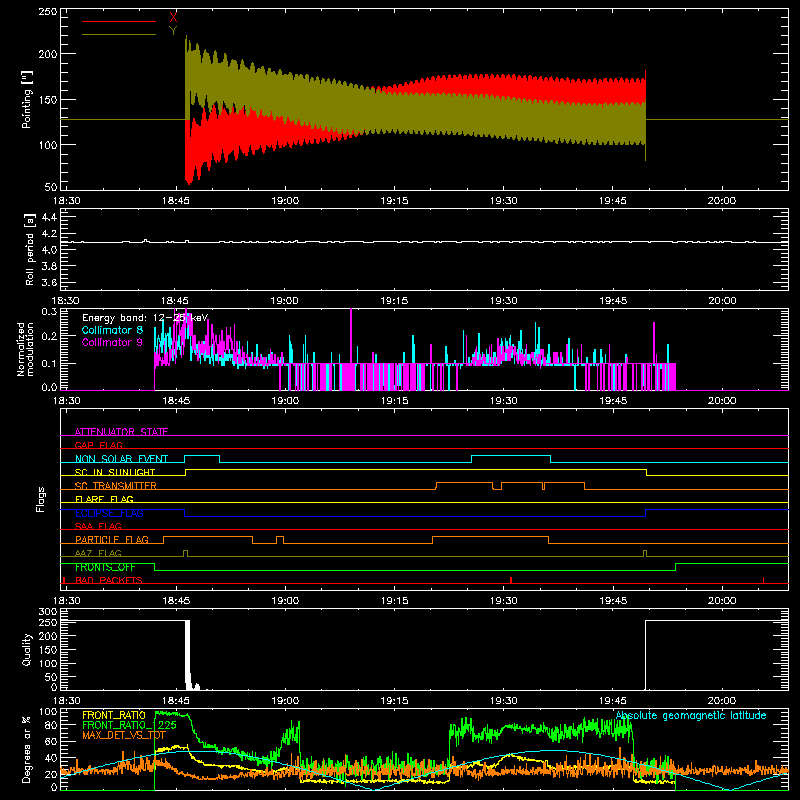800x800 pixels.
Task: Click the 0.3 tick on modulation axis
Action: coord(49,311)
